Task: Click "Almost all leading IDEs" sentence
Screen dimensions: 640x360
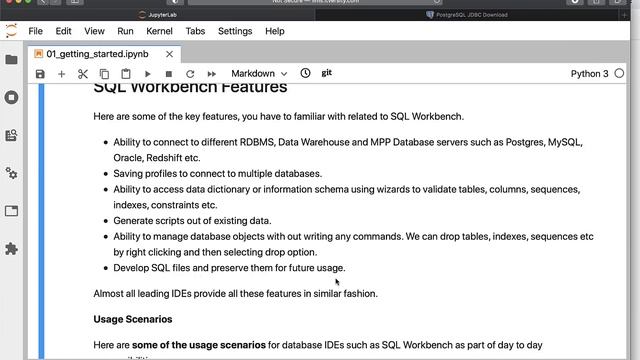Action: click(236, 293)
